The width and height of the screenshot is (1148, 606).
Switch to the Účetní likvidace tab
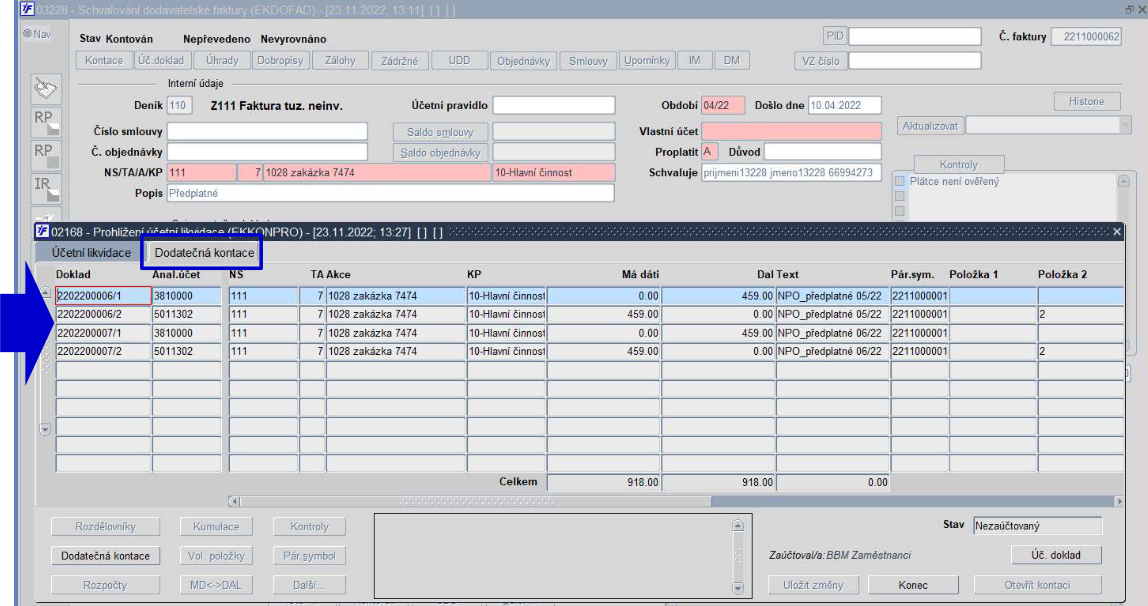click(91, 252)
